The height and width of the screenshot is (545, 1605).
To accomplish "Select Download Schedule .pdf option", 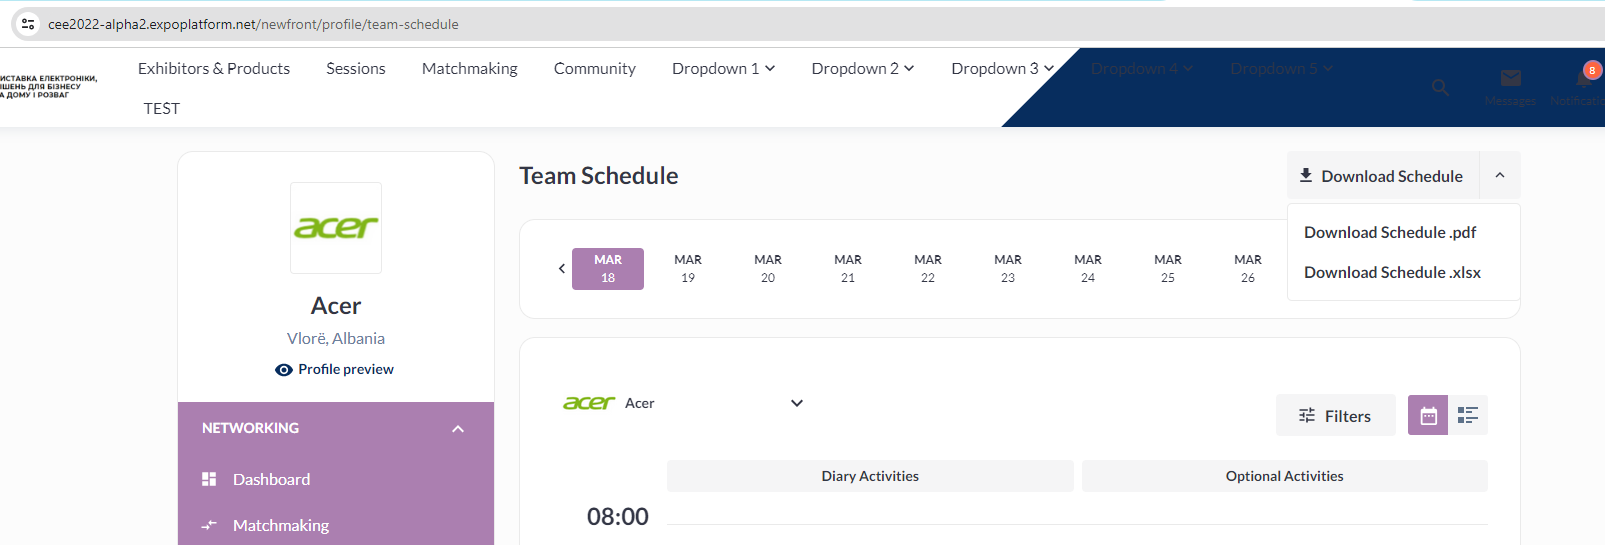I will tap(1390, 233).
